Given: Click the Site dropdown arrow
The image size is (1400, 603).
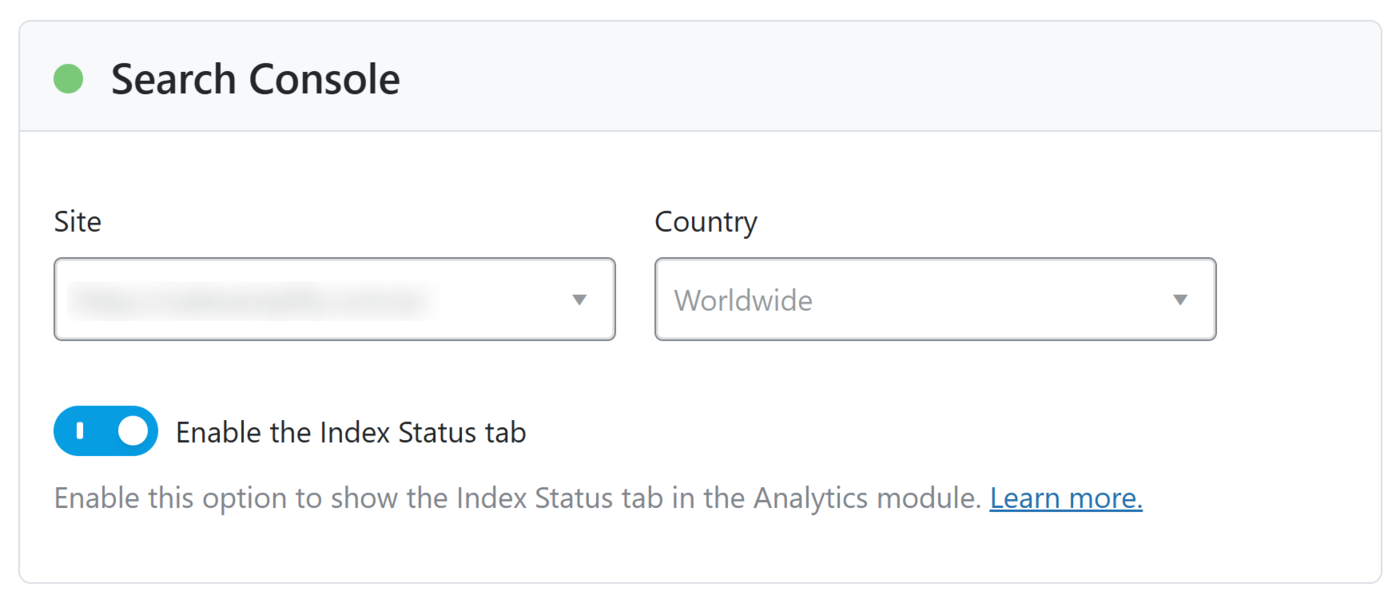Looking at the screenshot, I should point(579,300).
